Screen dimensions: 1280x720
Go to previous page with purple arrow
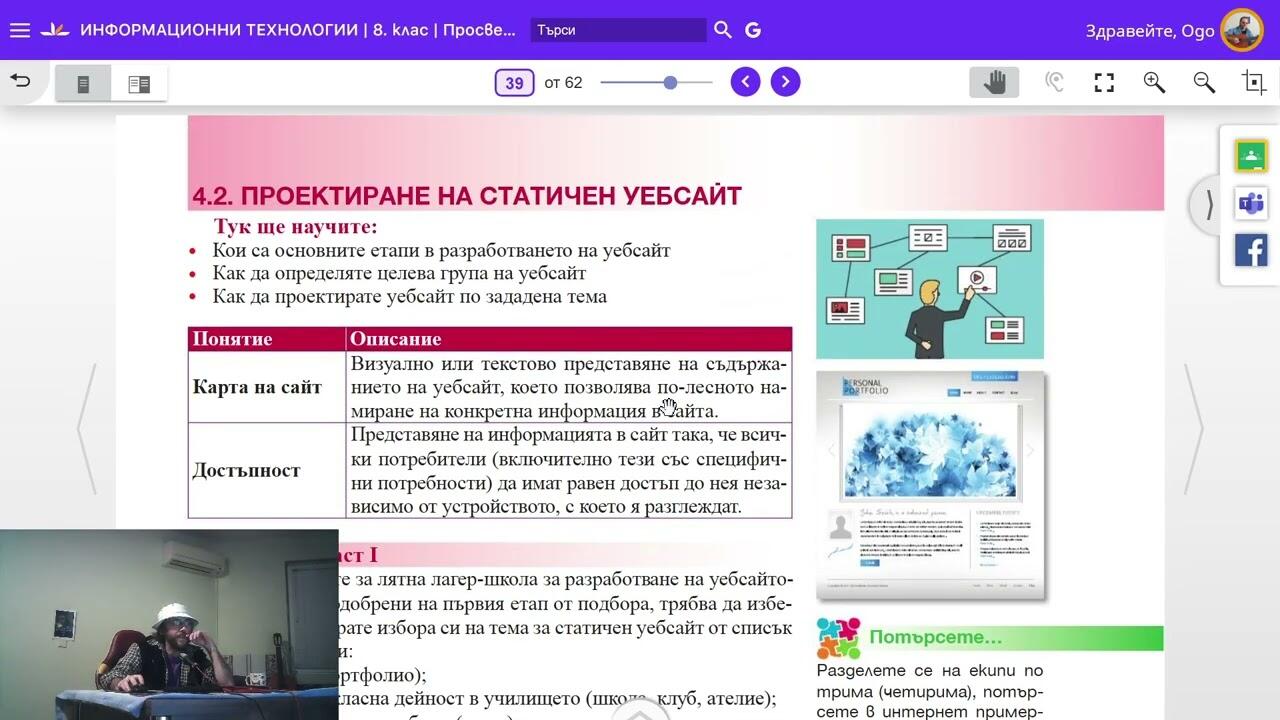coord(745,82)
